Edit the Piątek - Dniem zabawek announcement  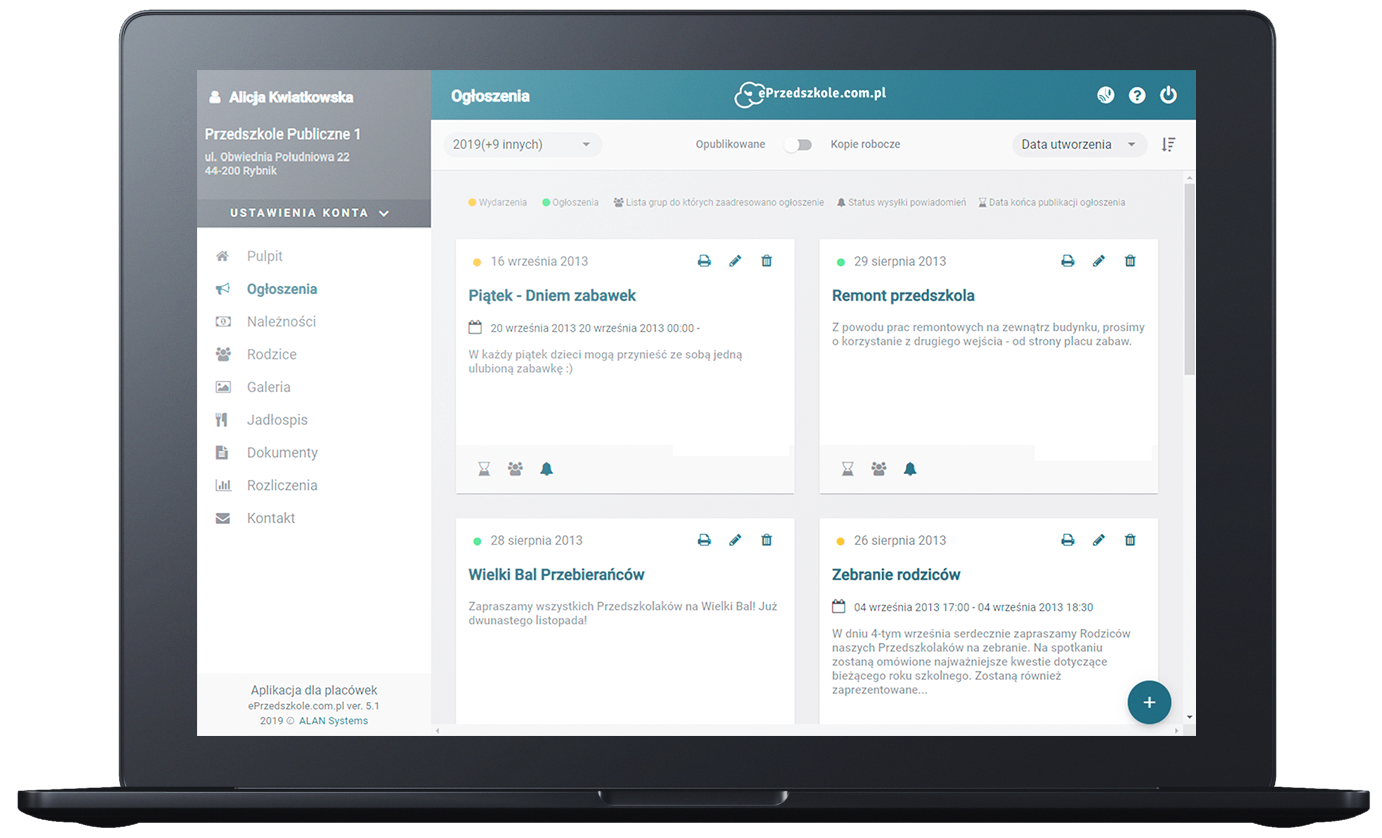(735, 261)
